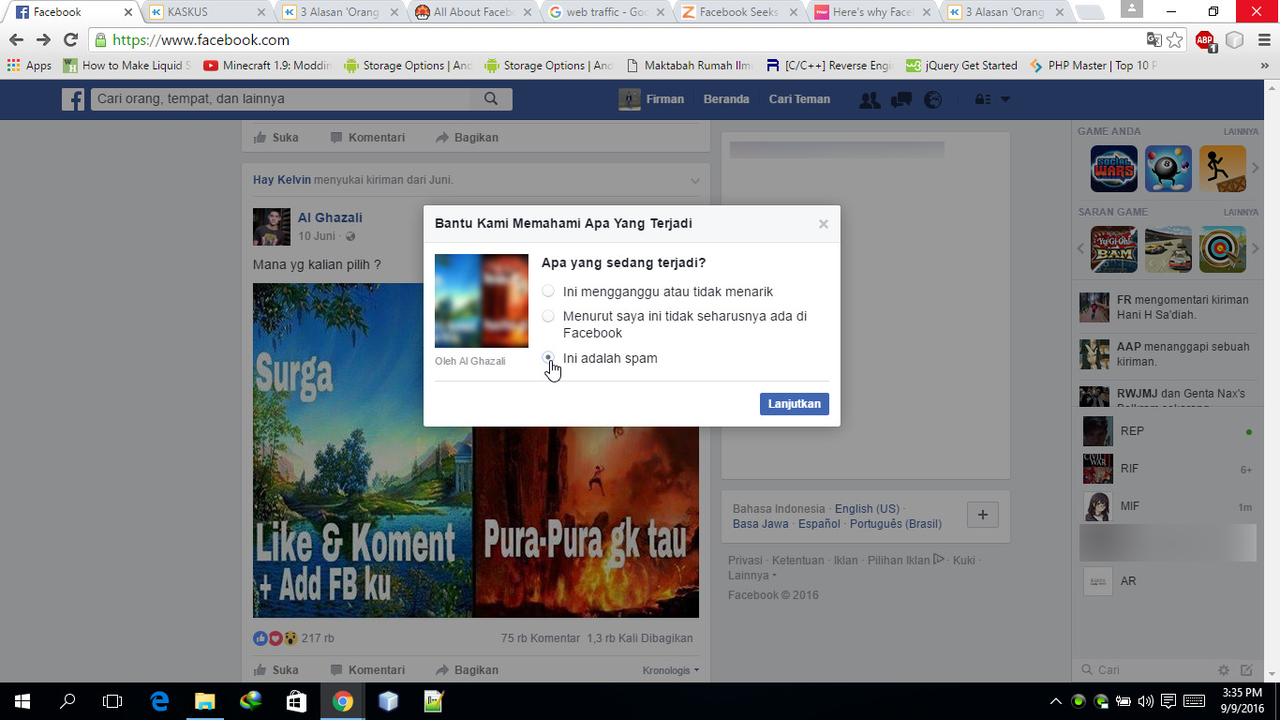This screenshot has width=1280, height=720.
Task: Click the search magnifier button
Action: tap(491, 99)
